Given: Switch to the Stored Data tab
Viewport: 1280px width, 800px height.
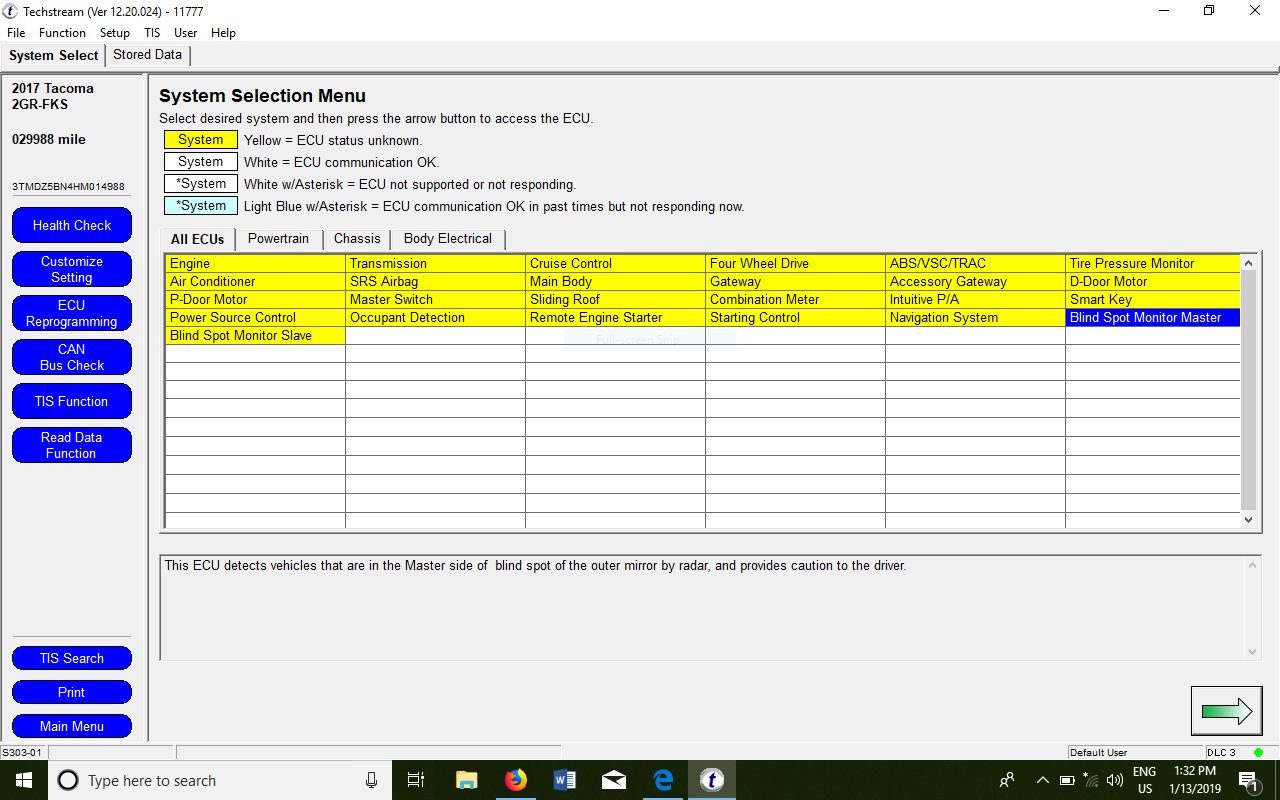Looking at the screenshot, I should click(x=147, y=55).
